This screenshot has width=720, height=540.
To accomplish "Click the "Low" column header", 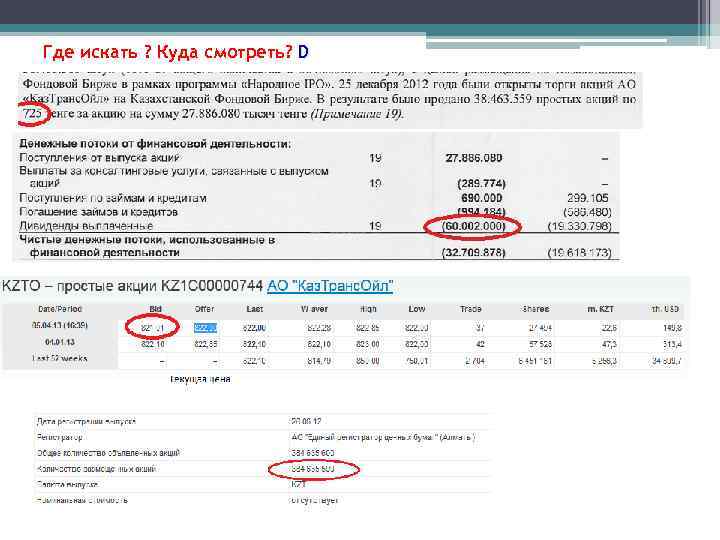I will point(417,309).
